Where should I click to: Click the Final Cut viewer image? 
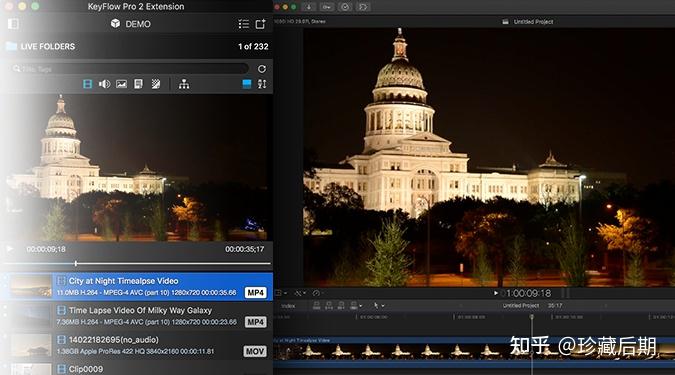tap(489, 157)
